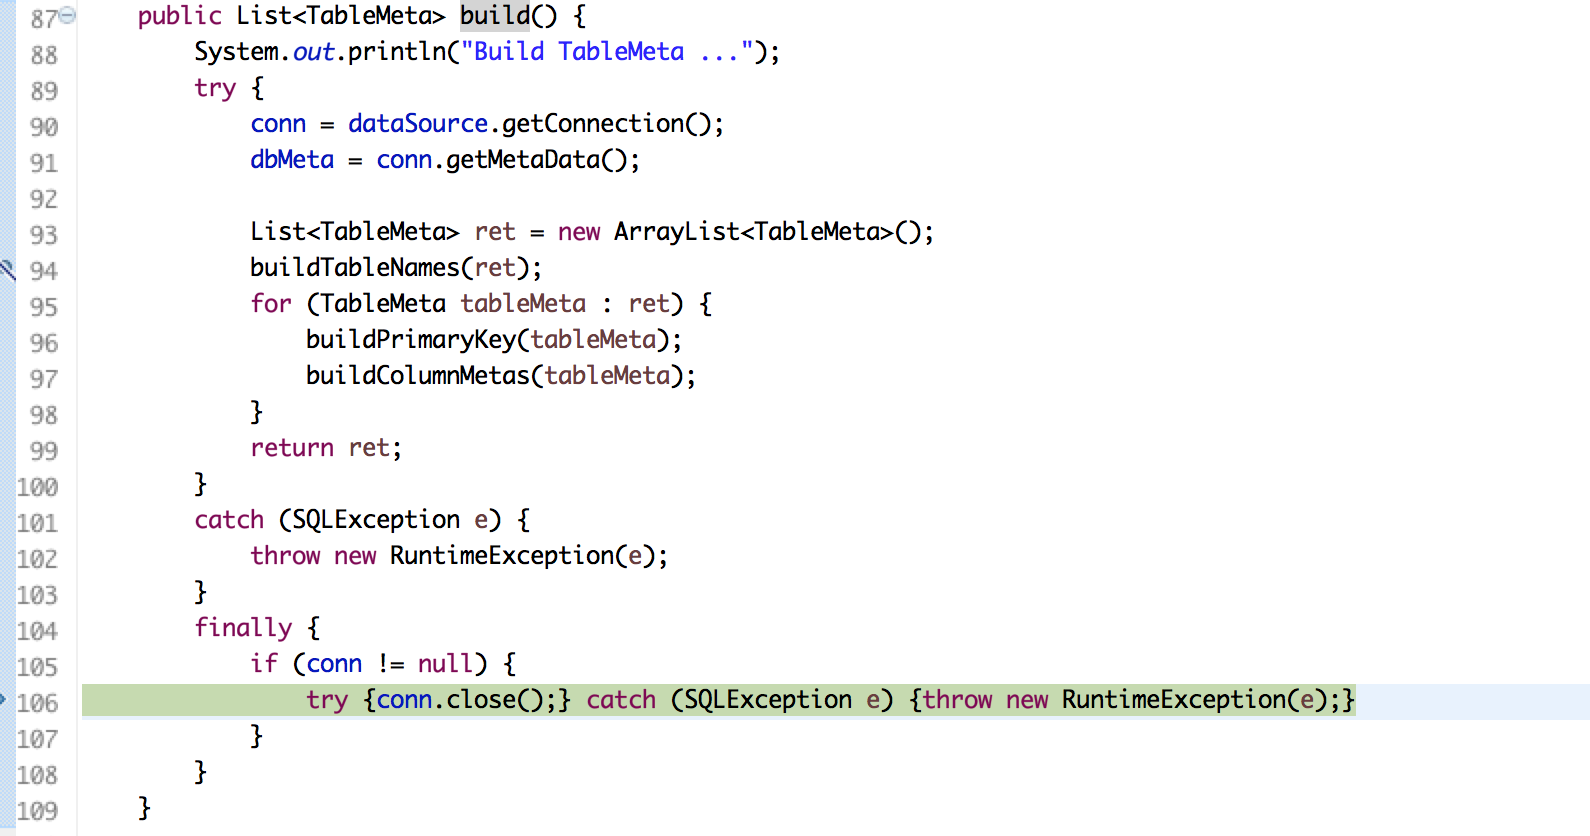Click the instruction pointer arrow beside line 106
Screen dimensions: 1590x836
pyautogui.click(x=3, y=700)
